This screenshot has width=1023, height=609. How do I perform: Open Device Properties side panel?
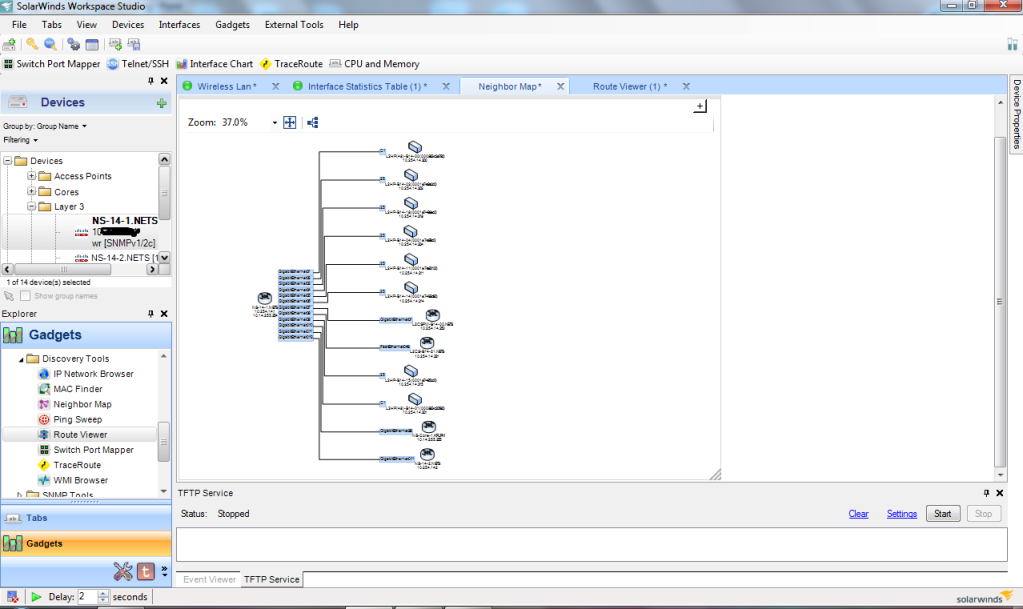pos(1016,114)
